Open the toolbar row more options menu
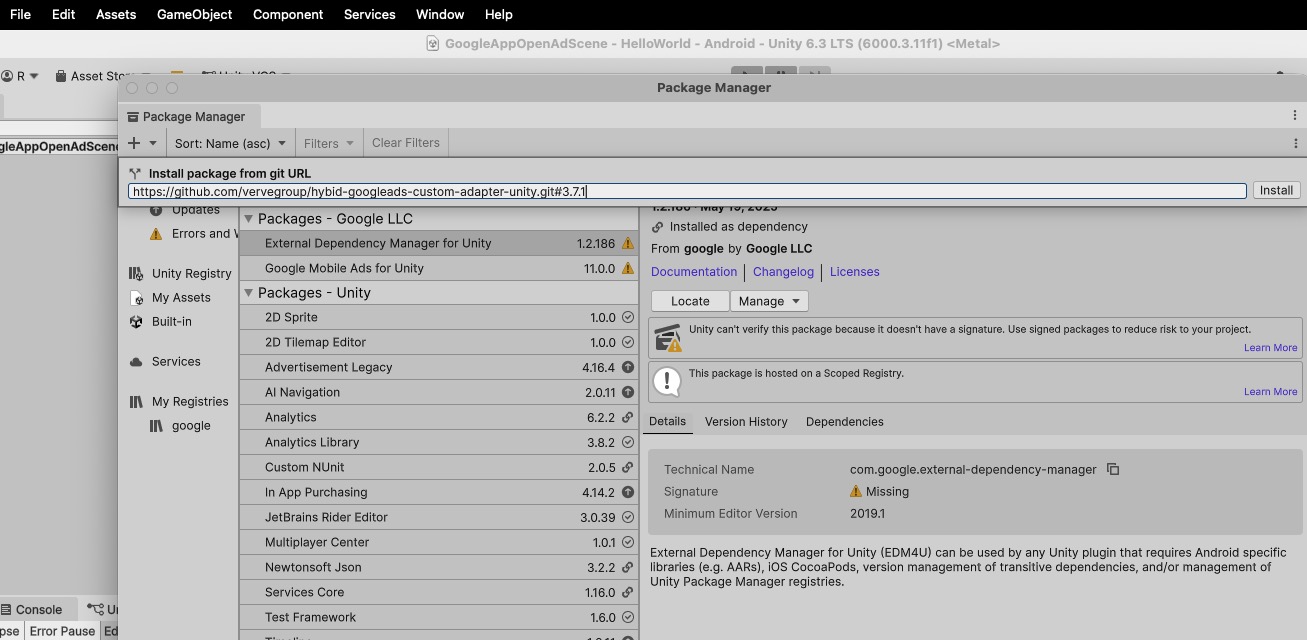 1295,143
